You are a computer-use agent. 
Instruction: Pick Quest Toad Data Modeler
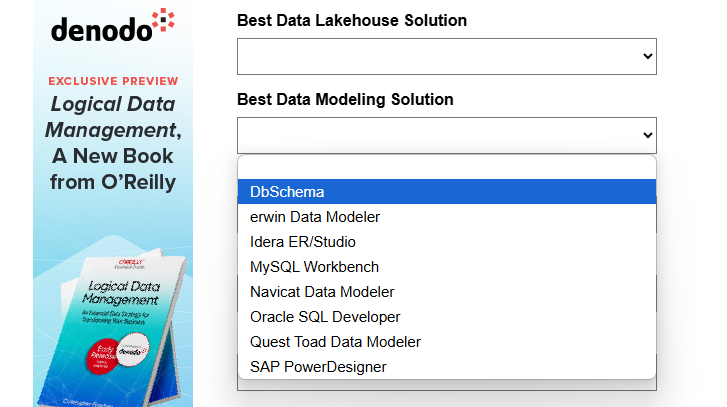click(x=446, y=342)
